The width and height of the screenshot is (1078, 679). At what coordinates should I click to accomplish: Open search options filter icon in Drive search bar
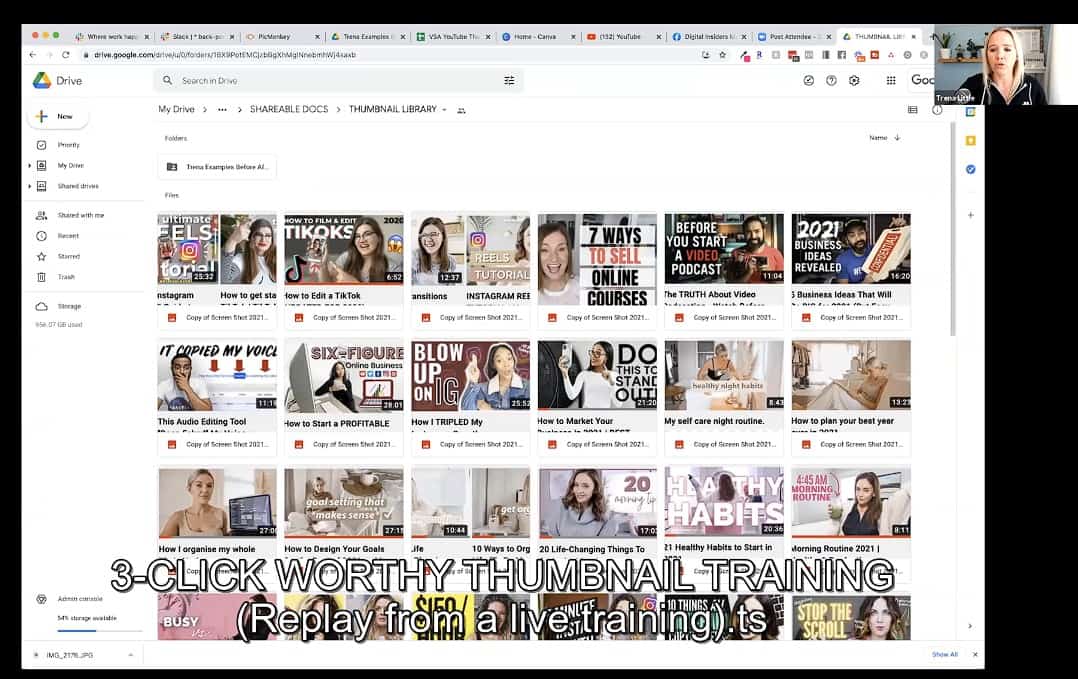pos(509,80)
